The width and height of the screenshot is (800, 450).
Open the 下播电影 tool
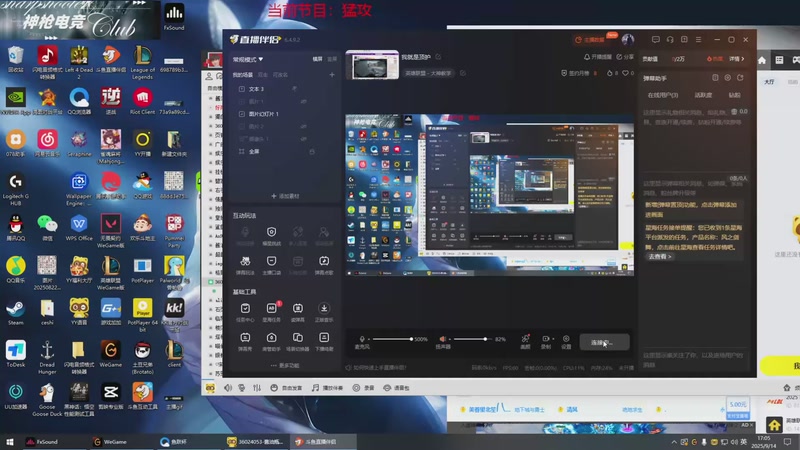point(324,342)
